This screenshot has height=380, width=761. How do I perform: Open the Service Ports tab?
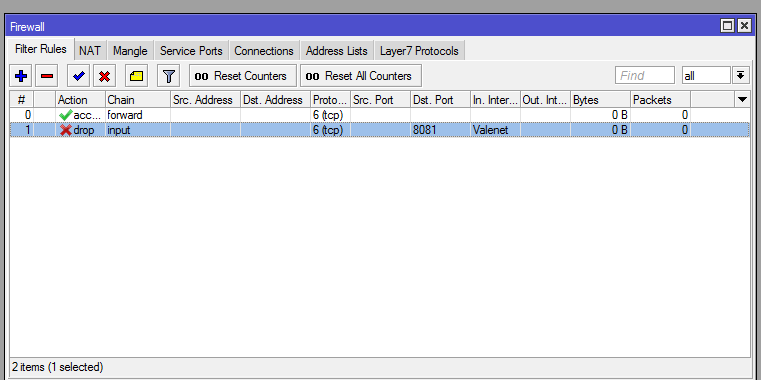click(191, 51)
